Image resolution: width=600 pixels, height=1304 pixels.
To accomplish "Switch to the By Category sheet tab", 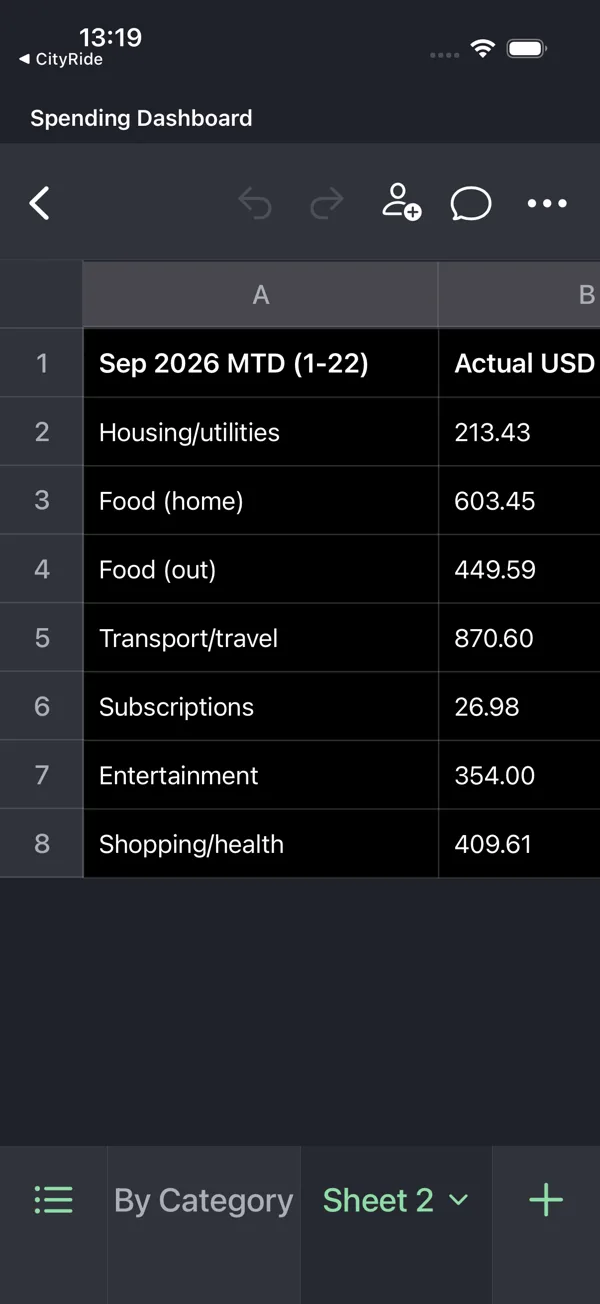I will coord(204,1200).
